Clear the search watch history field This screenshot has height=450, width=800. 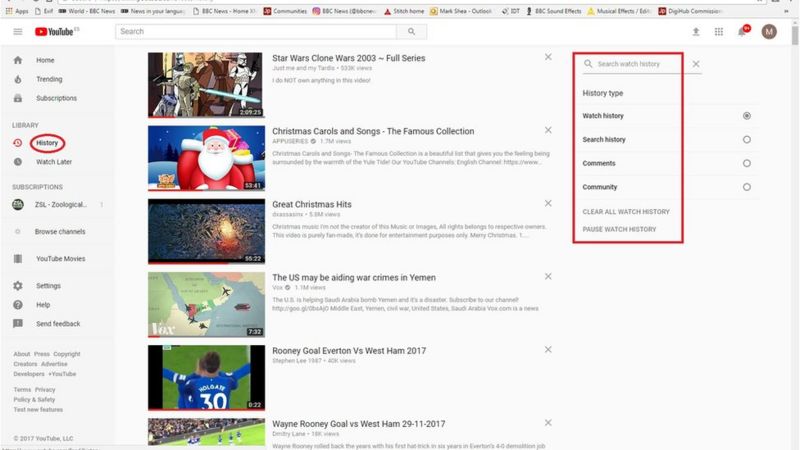click(x=696, y=64)
